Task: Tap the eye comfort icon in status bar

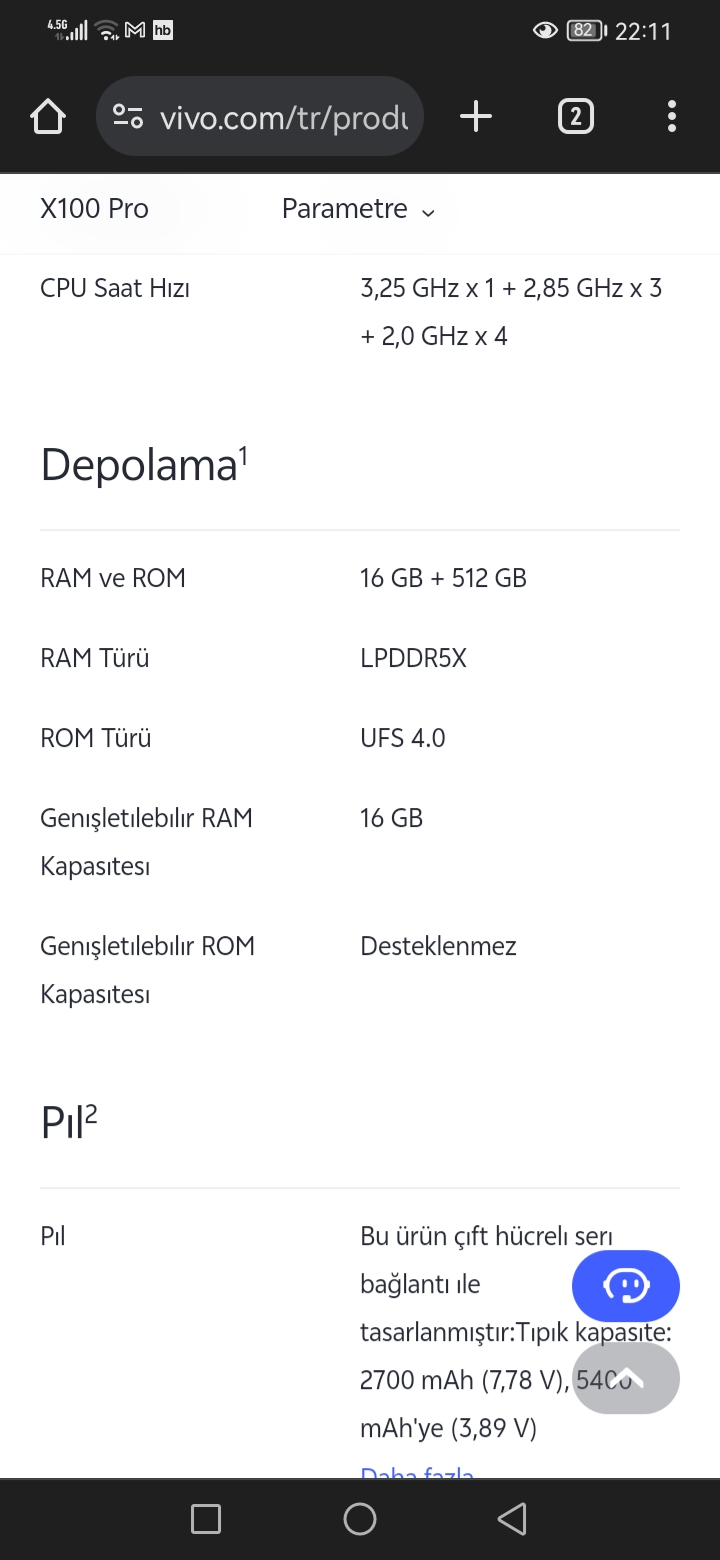Action: pyautogui.click(x=545, y=31)
